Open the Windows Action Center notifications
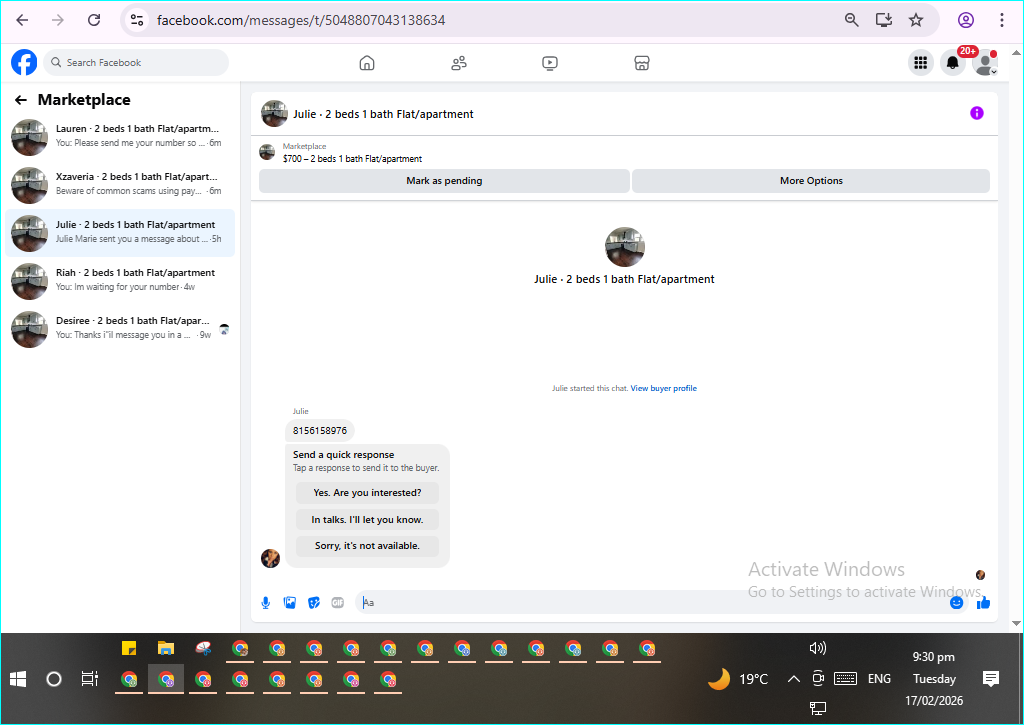This screenshot has width=1024, height=725. pos(991,679)
